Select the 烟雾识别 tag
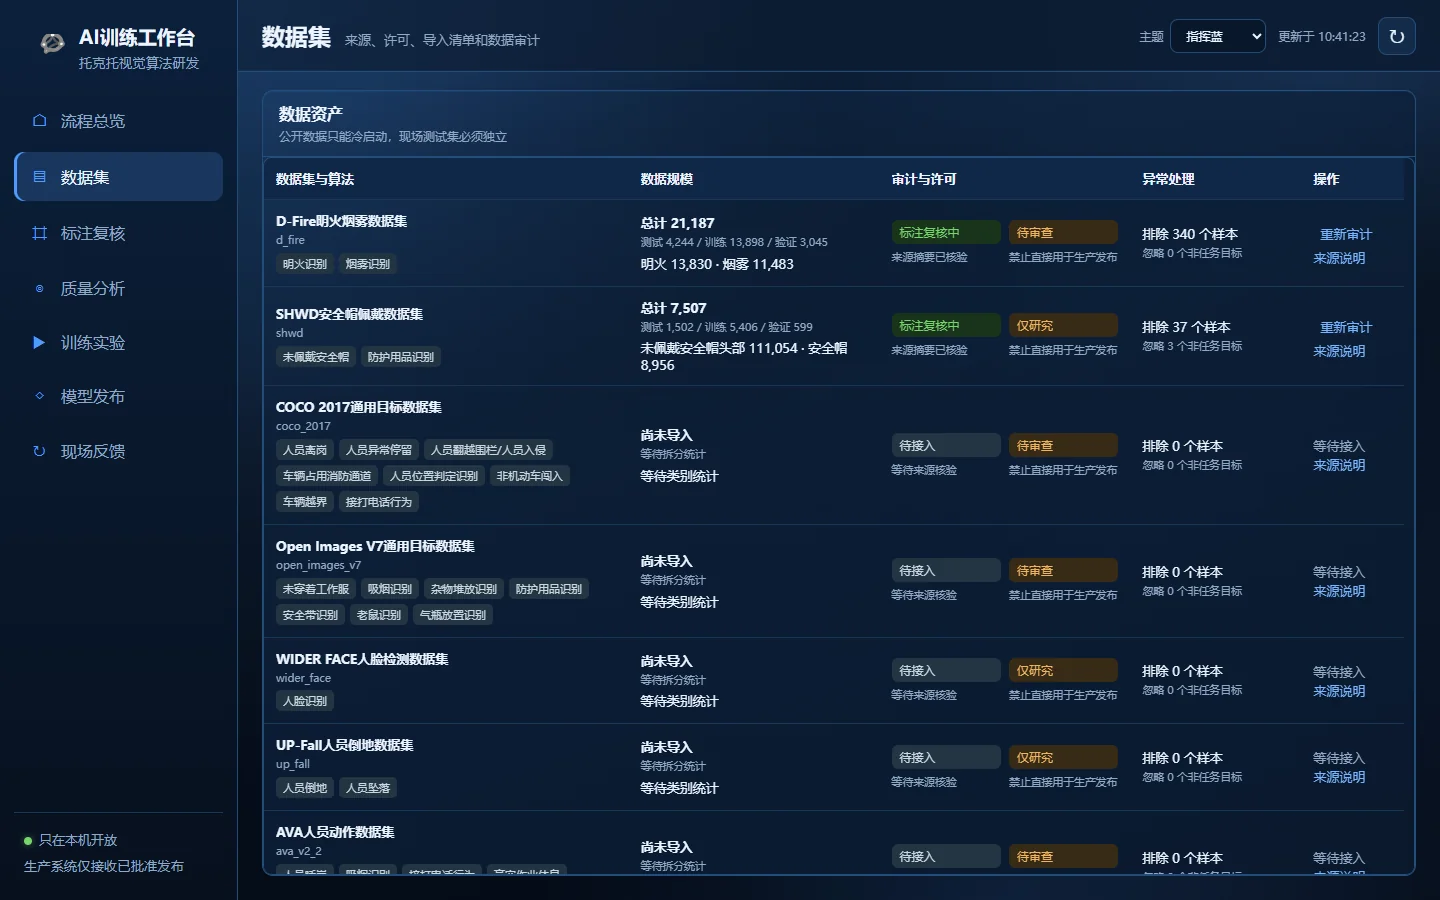 coord(368,264)
